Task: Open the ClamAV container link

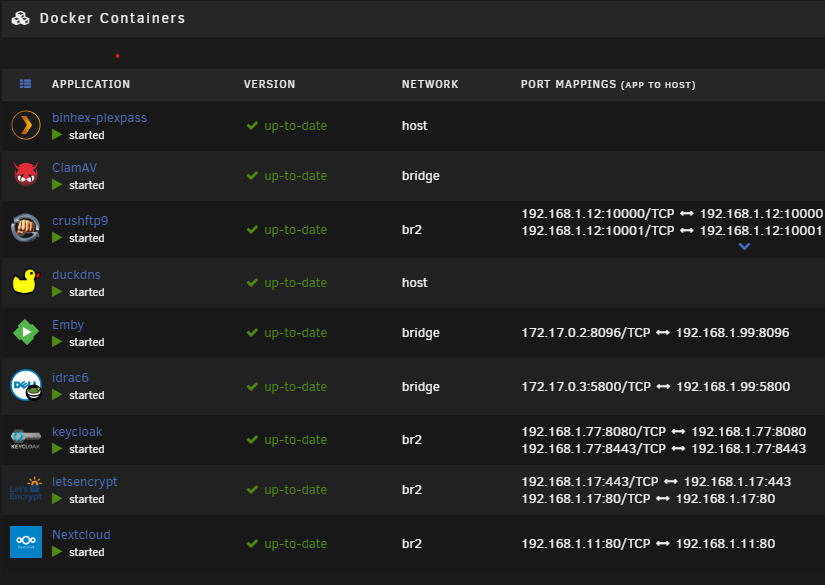Action: click(74, 168)
